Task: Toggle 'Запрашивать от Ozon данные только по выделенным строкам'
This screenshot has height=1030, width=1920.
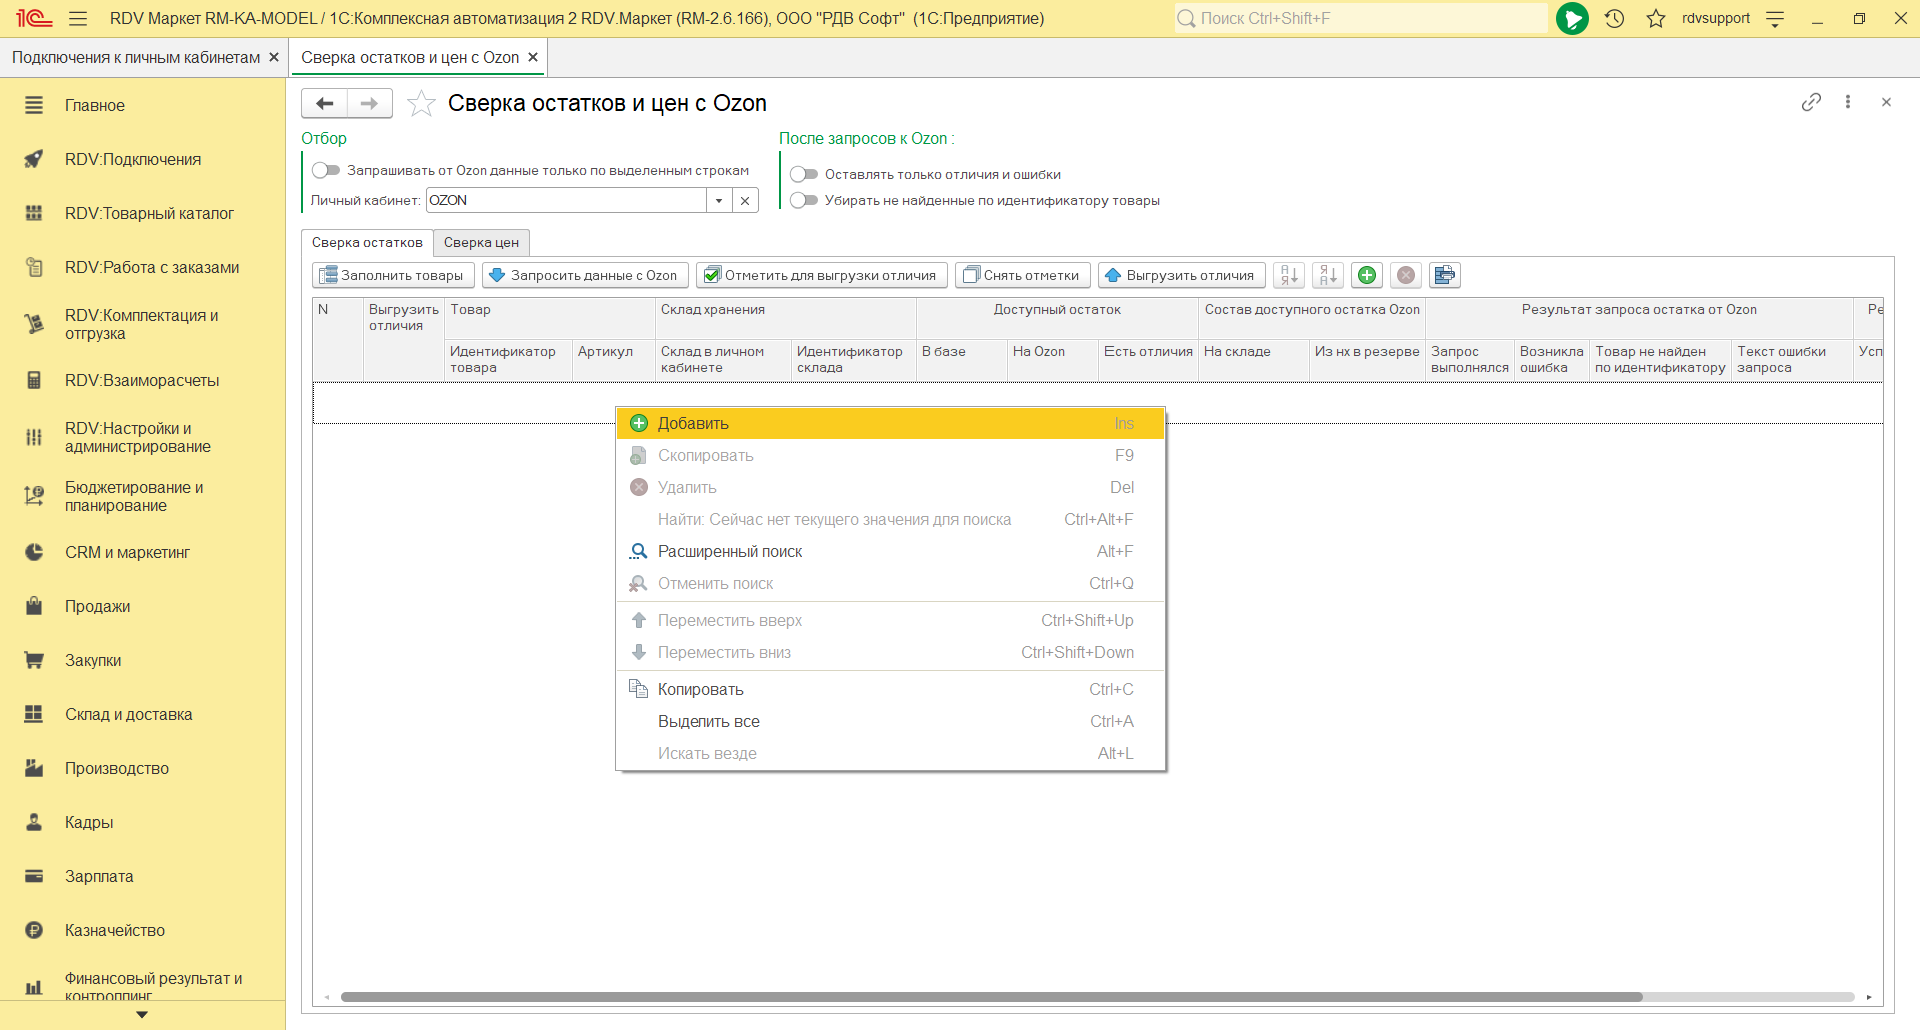Action: tap(326, 170)
